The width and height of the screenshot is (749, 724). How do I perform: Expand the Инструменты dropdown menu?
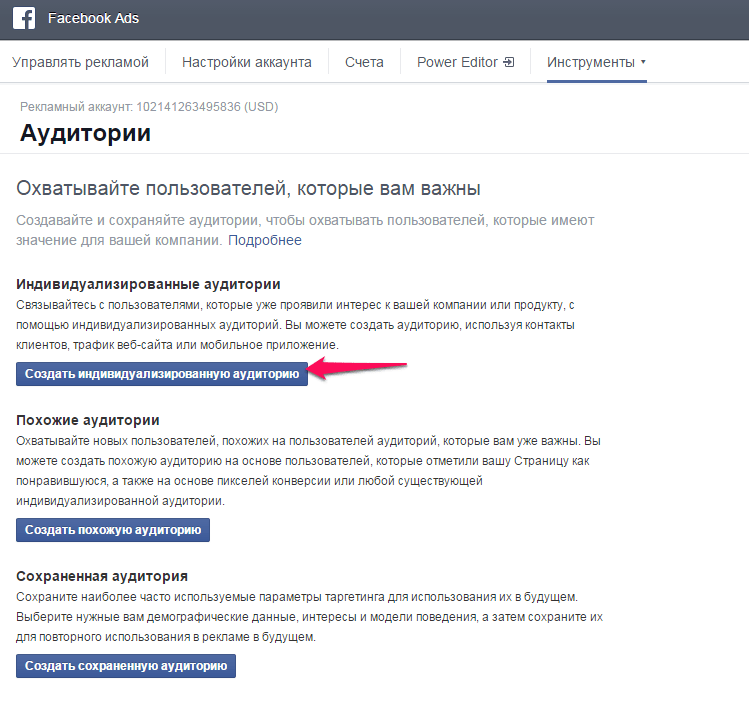tap(597, 63)
